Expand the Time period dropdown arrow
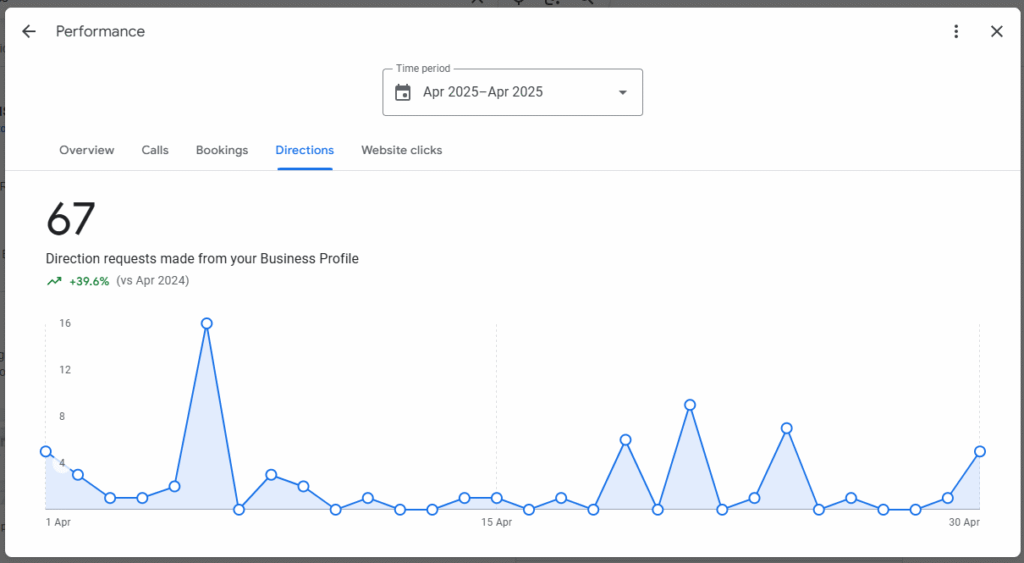 click(x=623, y=93)
